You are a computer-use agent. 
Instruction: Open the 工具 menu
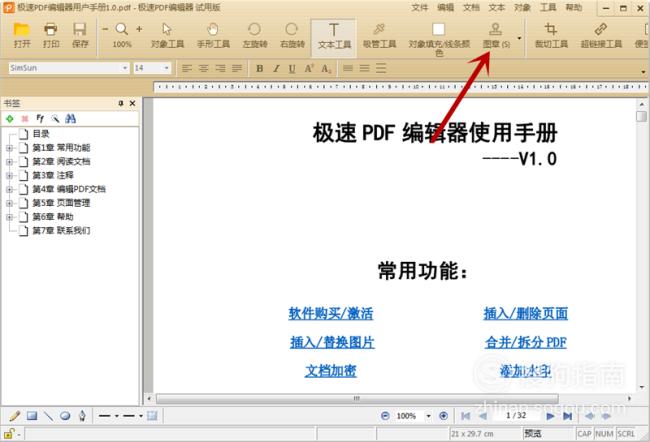pos(548,7)
